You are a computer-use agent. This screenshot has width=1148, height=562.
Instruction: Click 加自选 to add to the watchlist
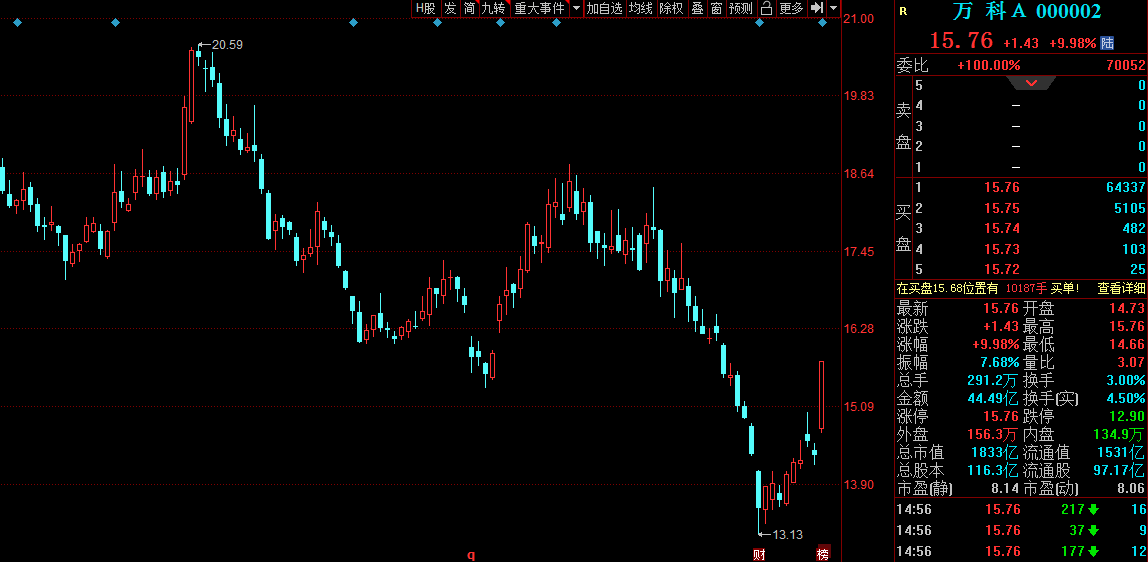(604, 8)
